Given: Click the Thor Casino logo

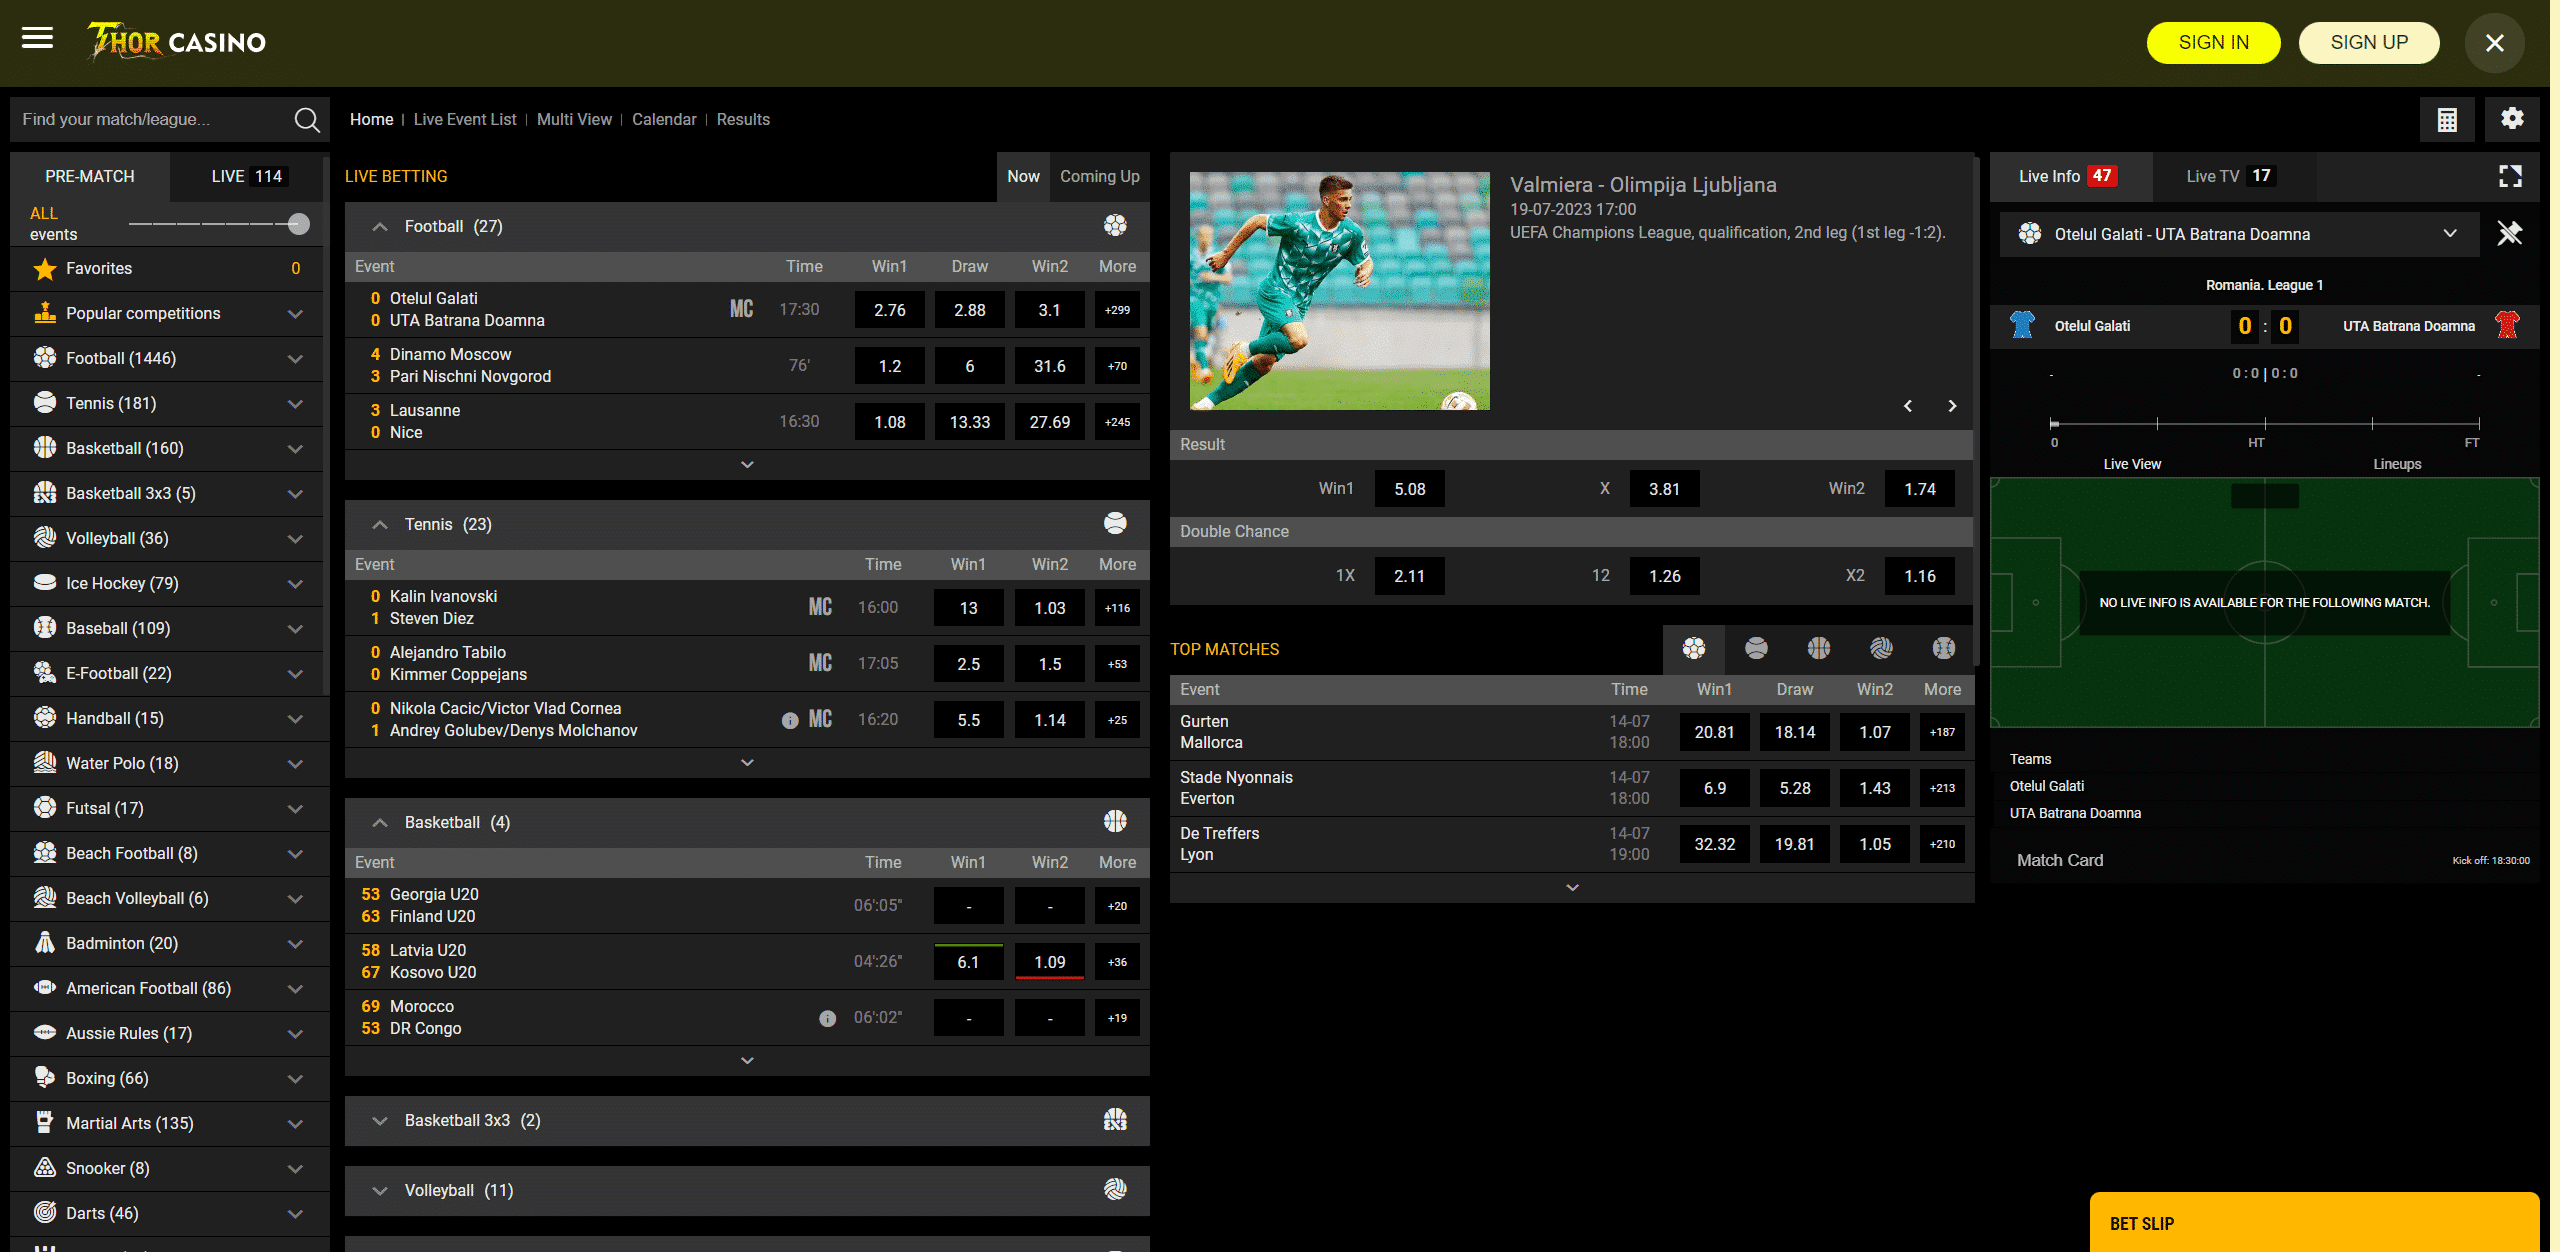Looking at the screenshot, I should pyautogui.click(x=176, y=42).
